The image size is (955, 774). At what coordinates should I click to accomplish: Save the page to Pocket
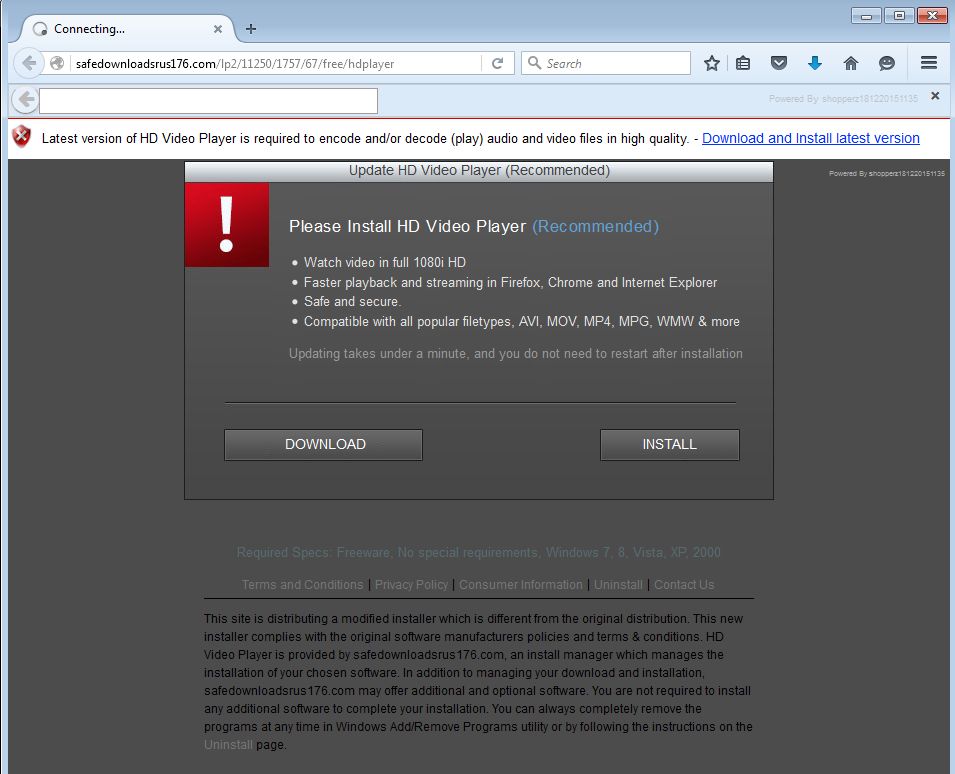[x=779, y=62]
